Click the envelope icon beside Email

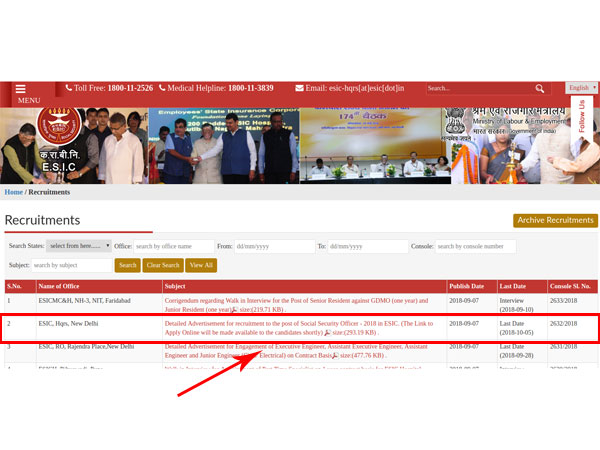pos(299,88)
